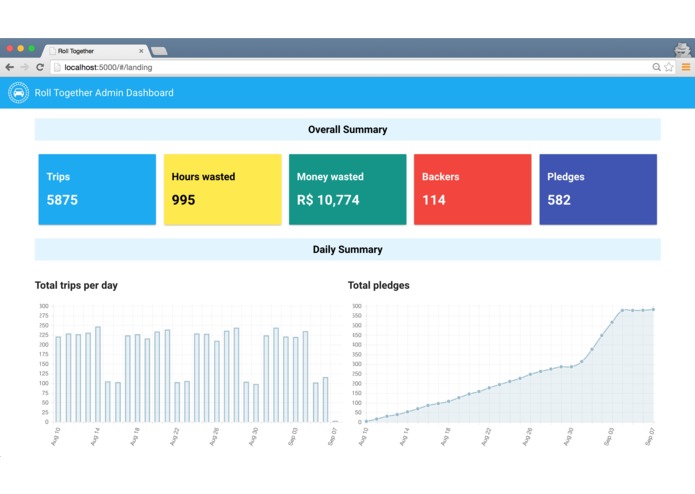
Task: Select the red Backers card
Action: coord(472,189)
